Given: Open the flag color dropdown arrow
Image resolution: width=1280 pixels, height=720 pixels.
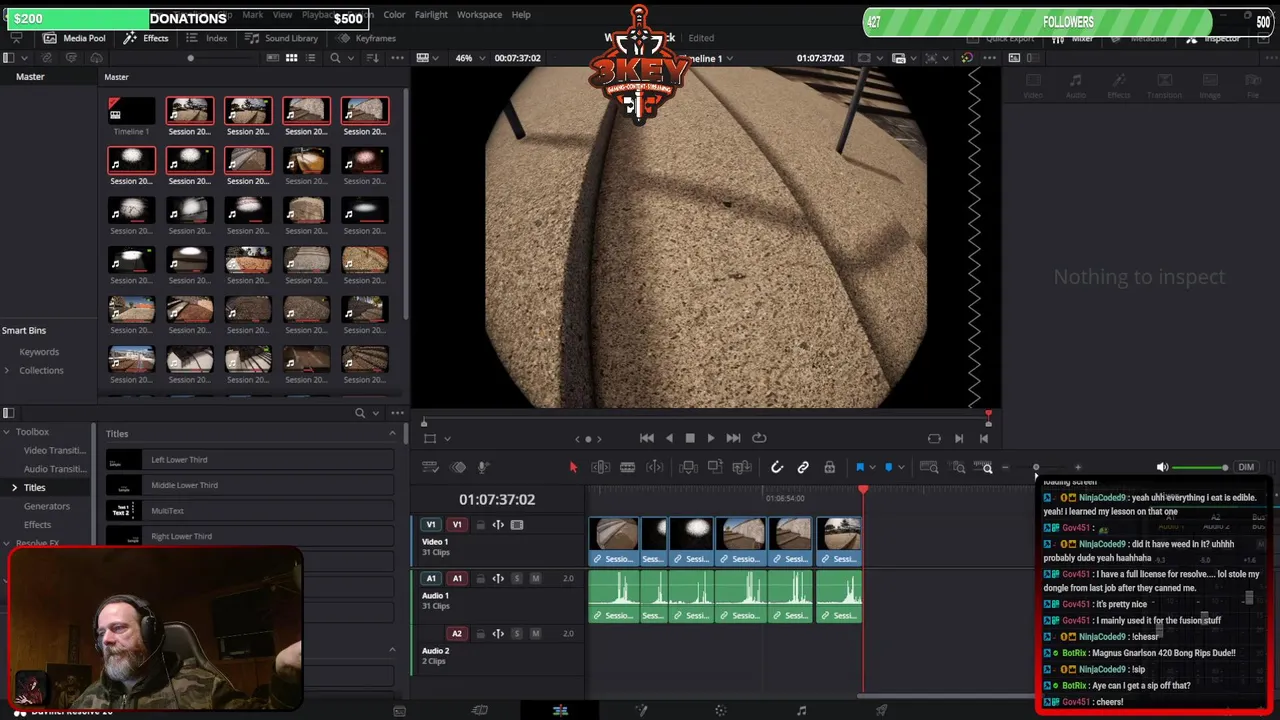Looking at the screenshot, I should pyautogui.click(x=872, y=467).
